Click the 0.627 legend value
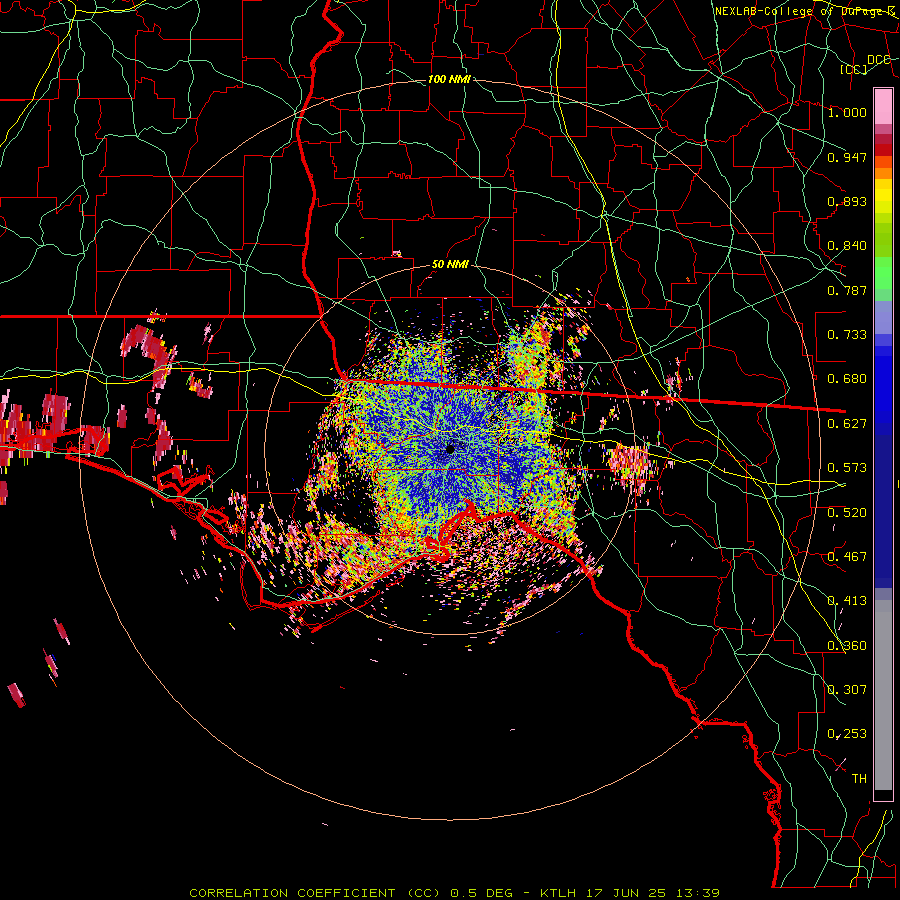 (847, 424)
